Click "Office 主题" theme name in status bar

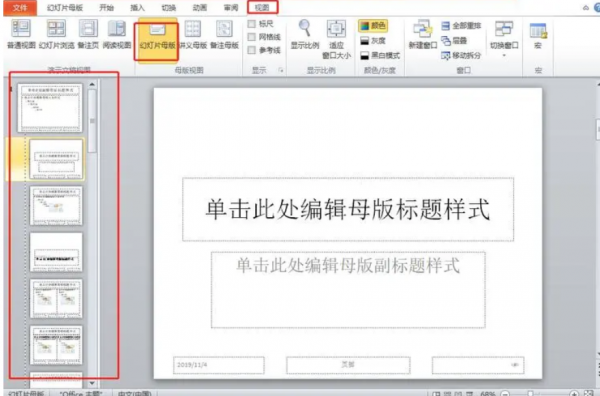click(81, 393)
